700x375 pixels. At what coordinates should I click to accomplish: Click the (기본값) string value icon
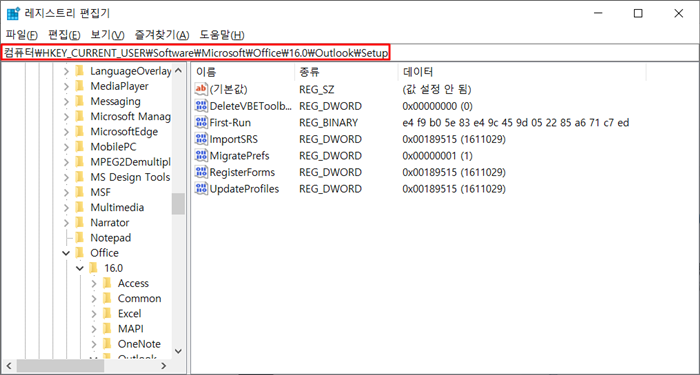coord(202,89)
